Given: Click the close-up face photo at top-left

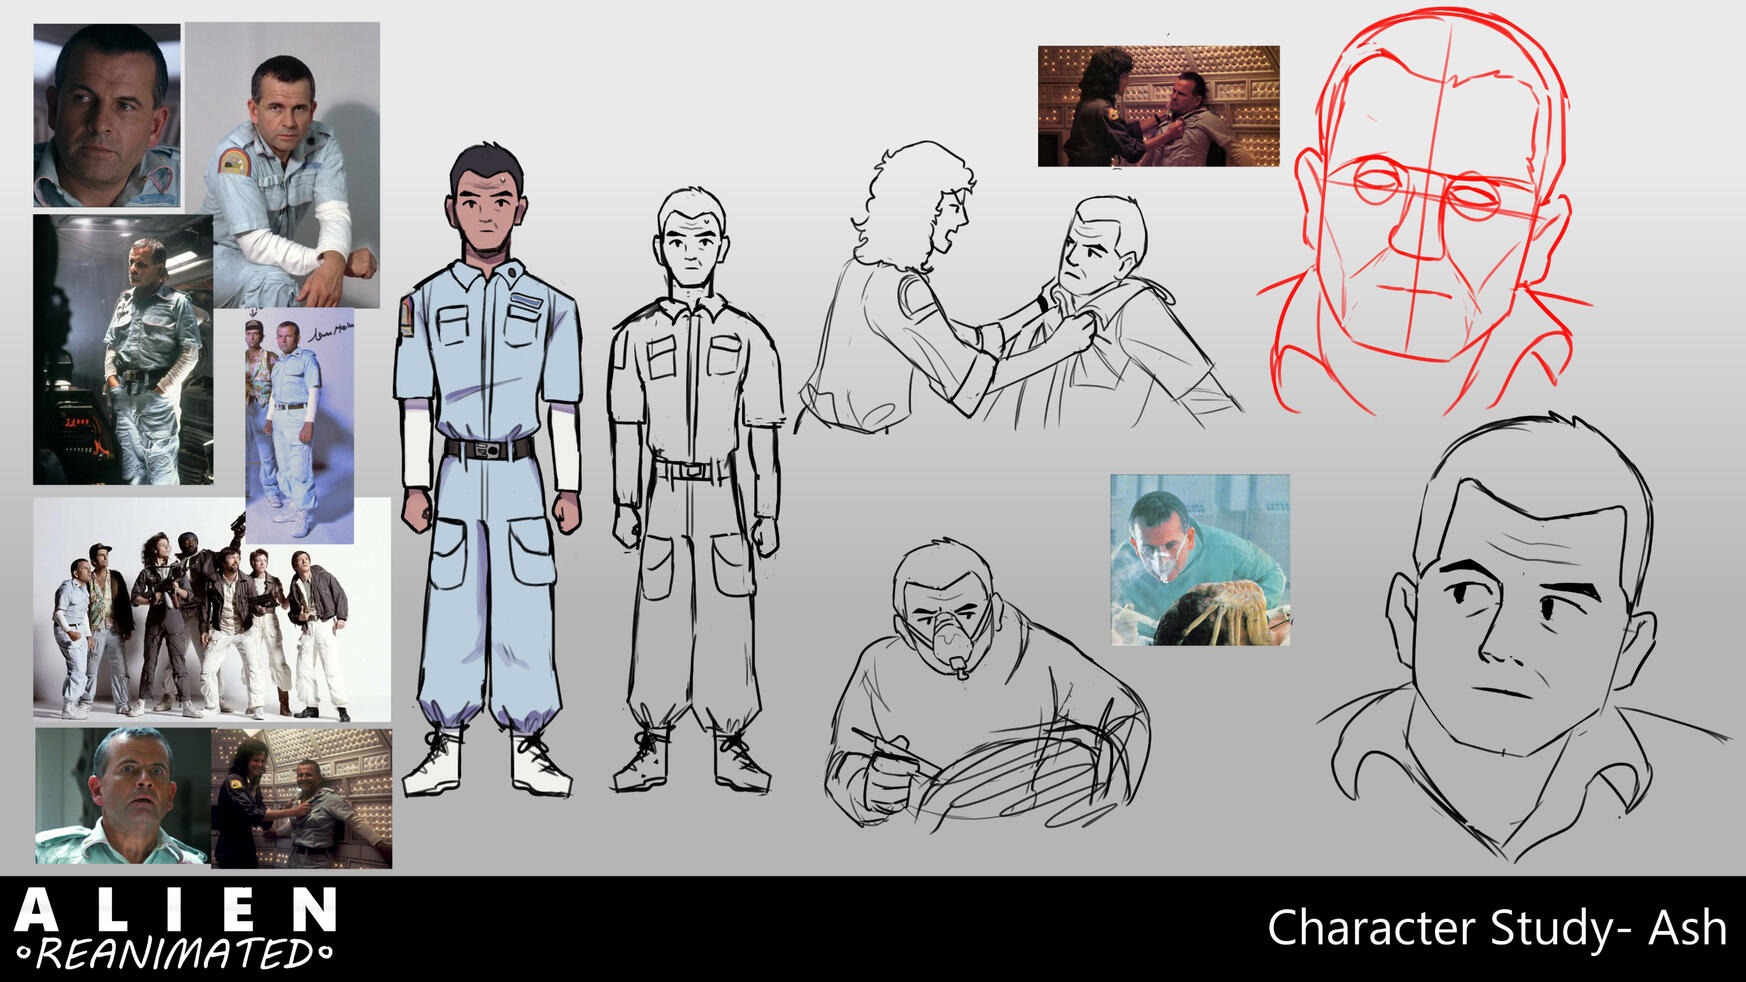Looking at the screenshot, I should [x=106, y=115].
